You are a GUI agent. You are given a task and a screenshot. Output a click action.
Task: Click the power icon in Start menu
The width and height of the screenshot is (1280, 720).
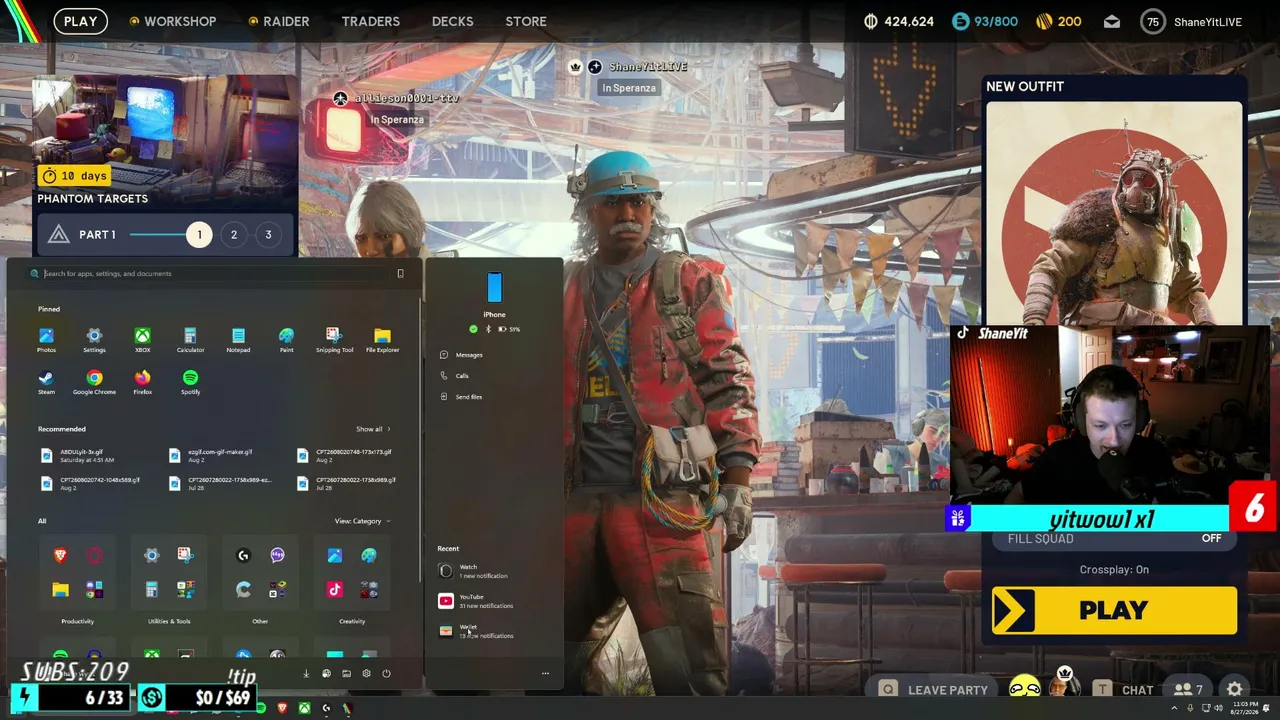tap(386, 673)
